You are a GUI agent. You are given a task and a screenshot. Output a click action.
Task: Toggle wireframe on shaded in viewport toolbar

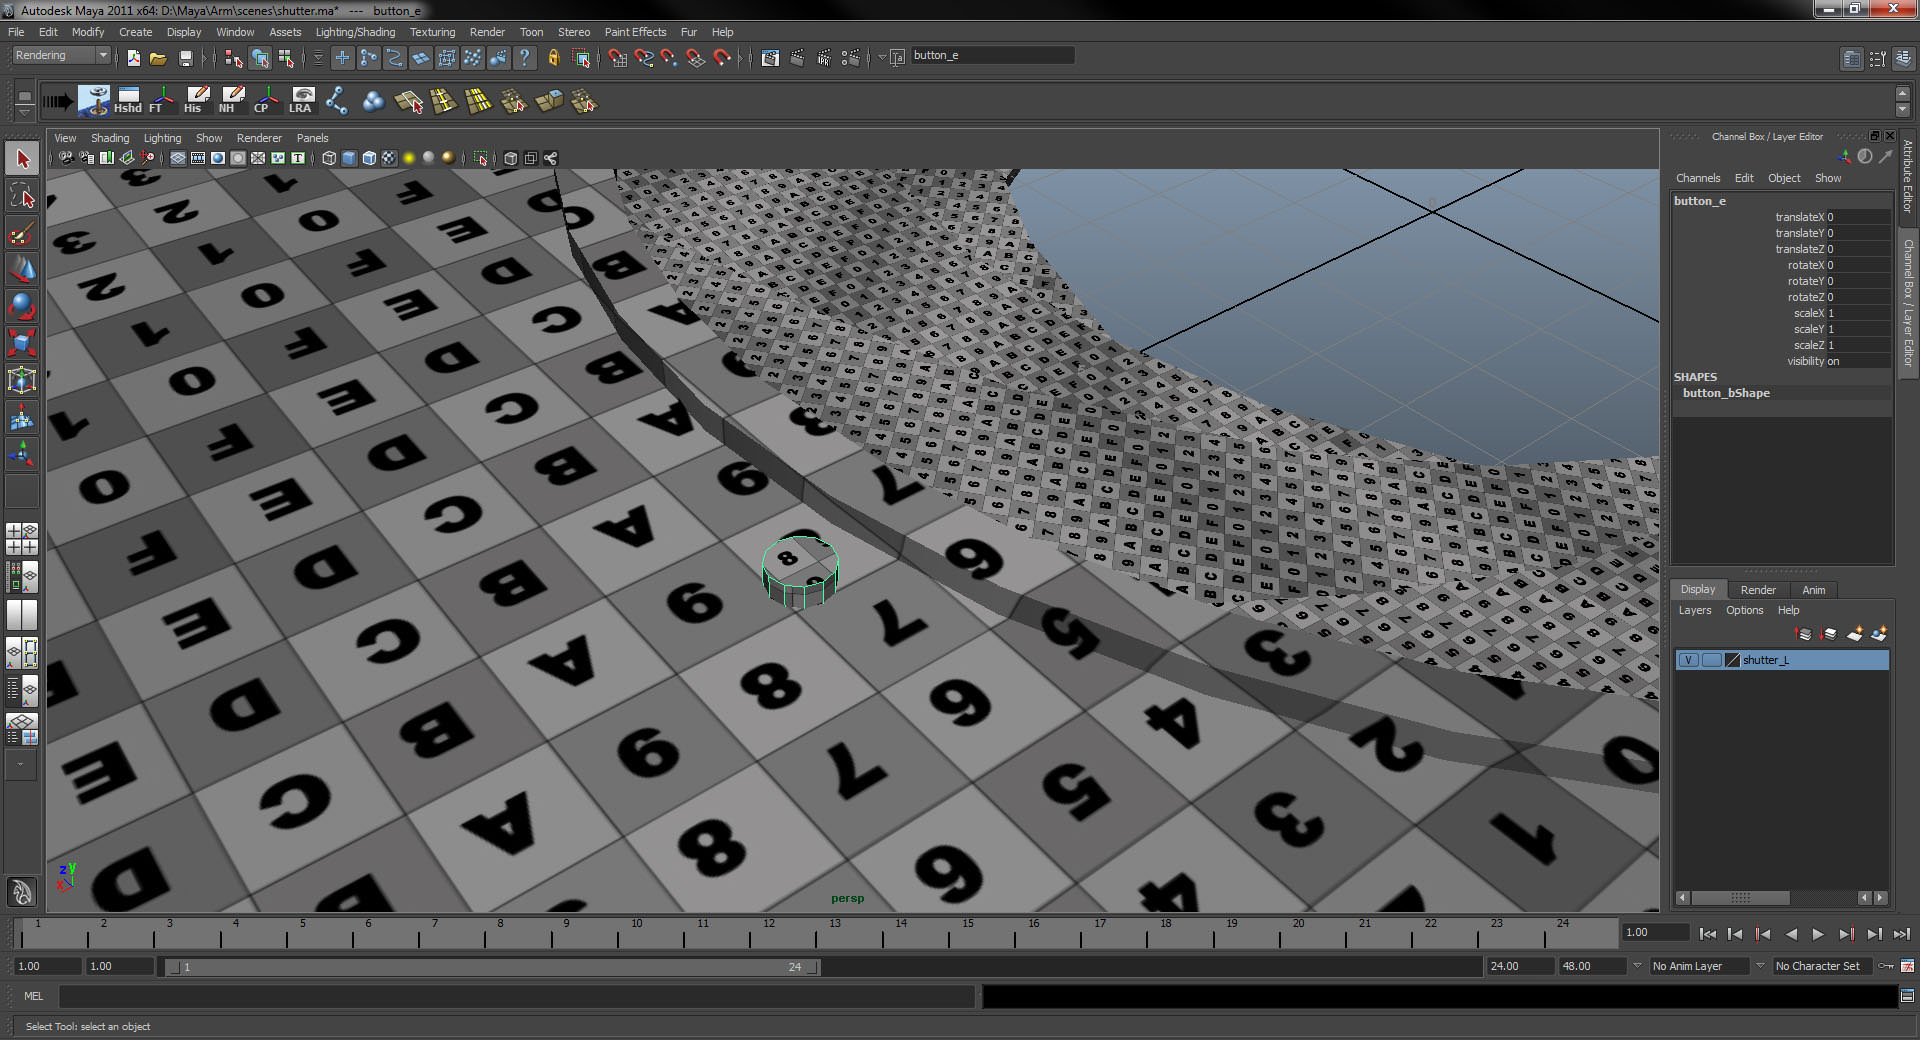click(x=368, y=158)
